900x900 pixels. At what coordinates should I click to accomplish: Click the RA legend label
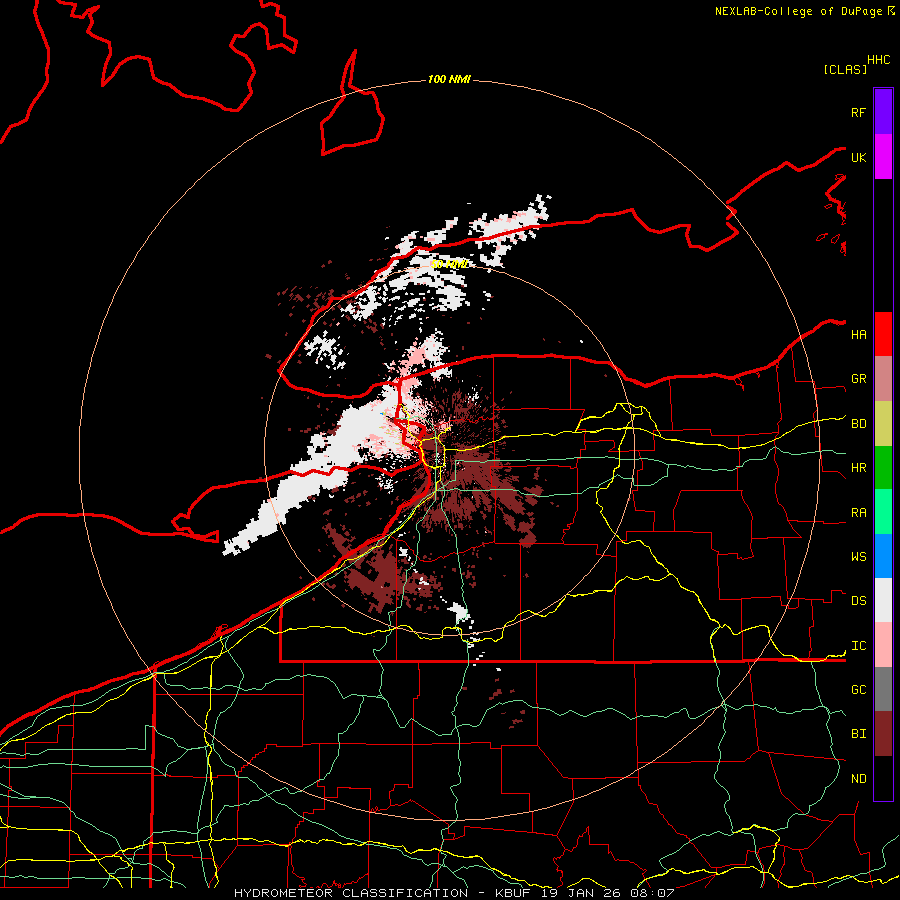[x=858, y=513]
